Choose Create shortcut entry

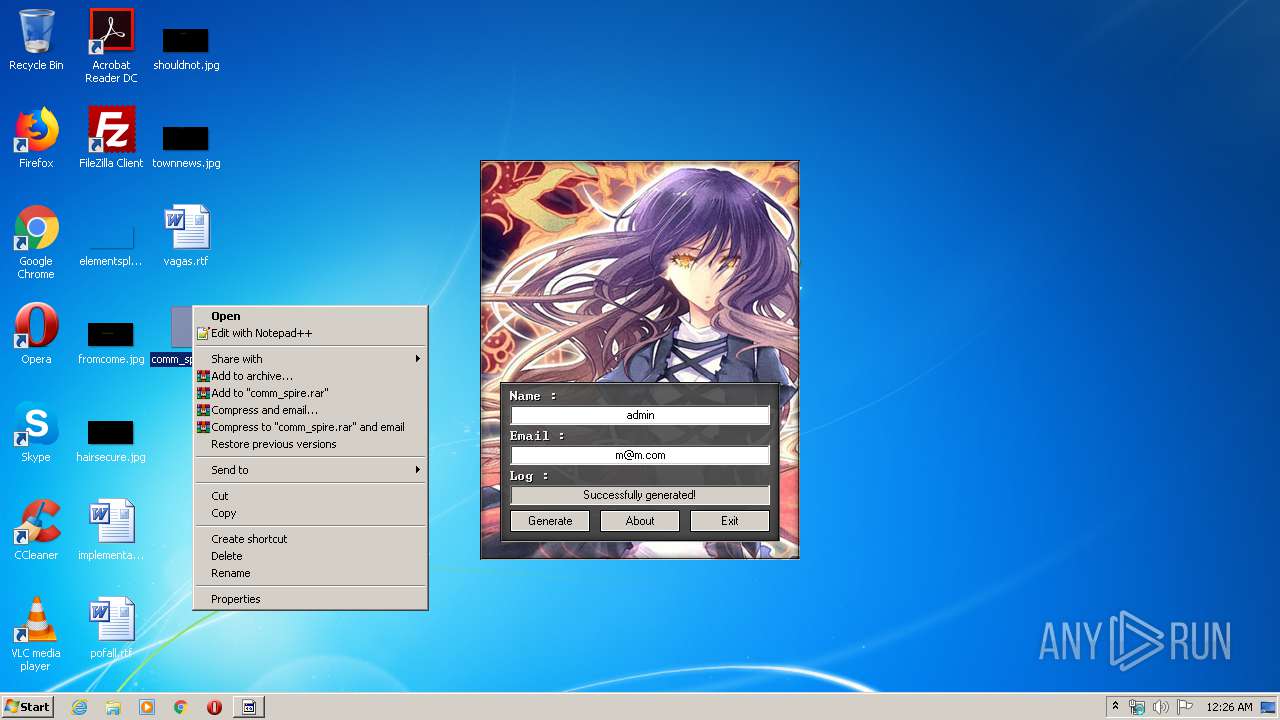[310, 539]
